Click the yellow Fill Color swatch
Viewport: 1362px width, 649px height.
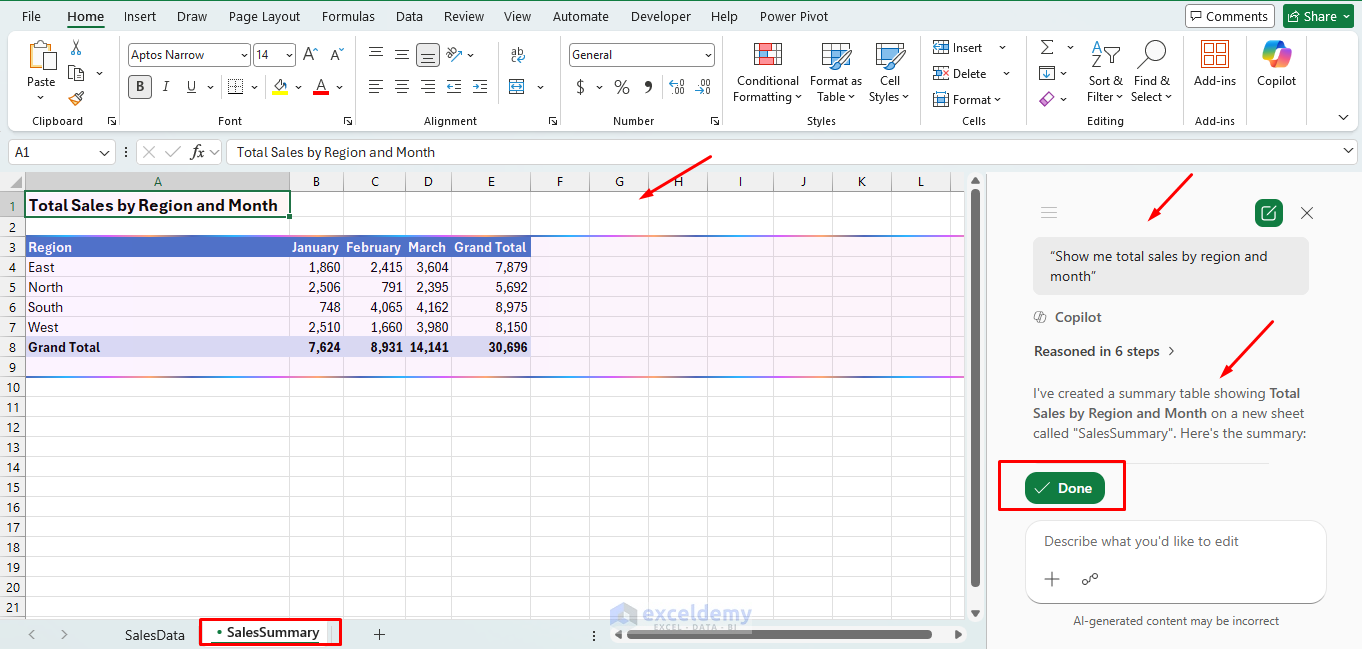pos(280,87)
